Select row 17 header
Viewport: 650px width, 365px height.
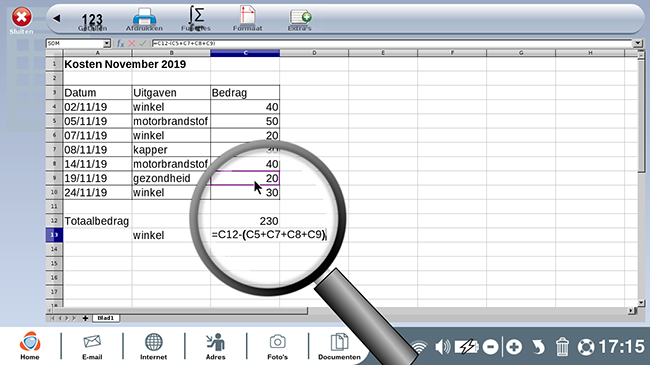(x=54, y=292)
